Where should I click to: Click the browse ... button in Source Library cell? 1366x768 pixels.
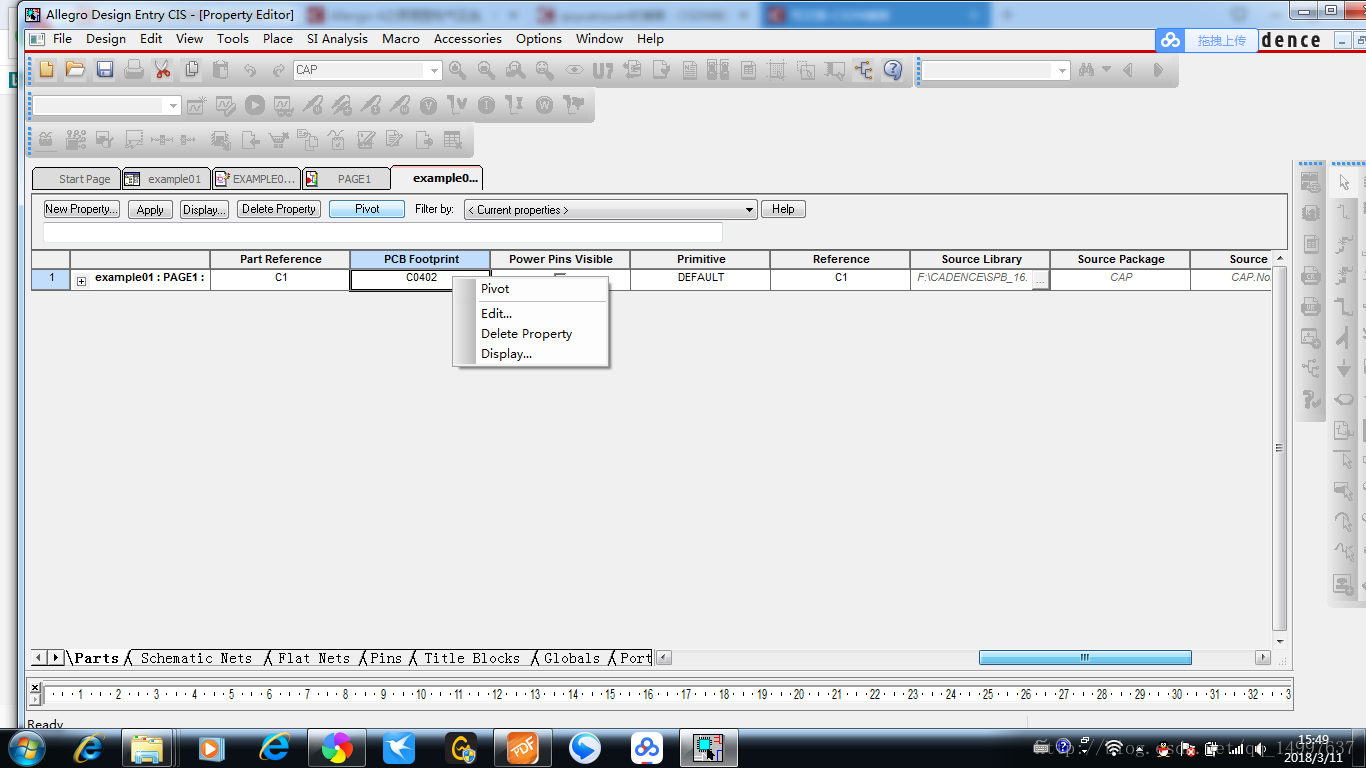tap(1040, 280)
